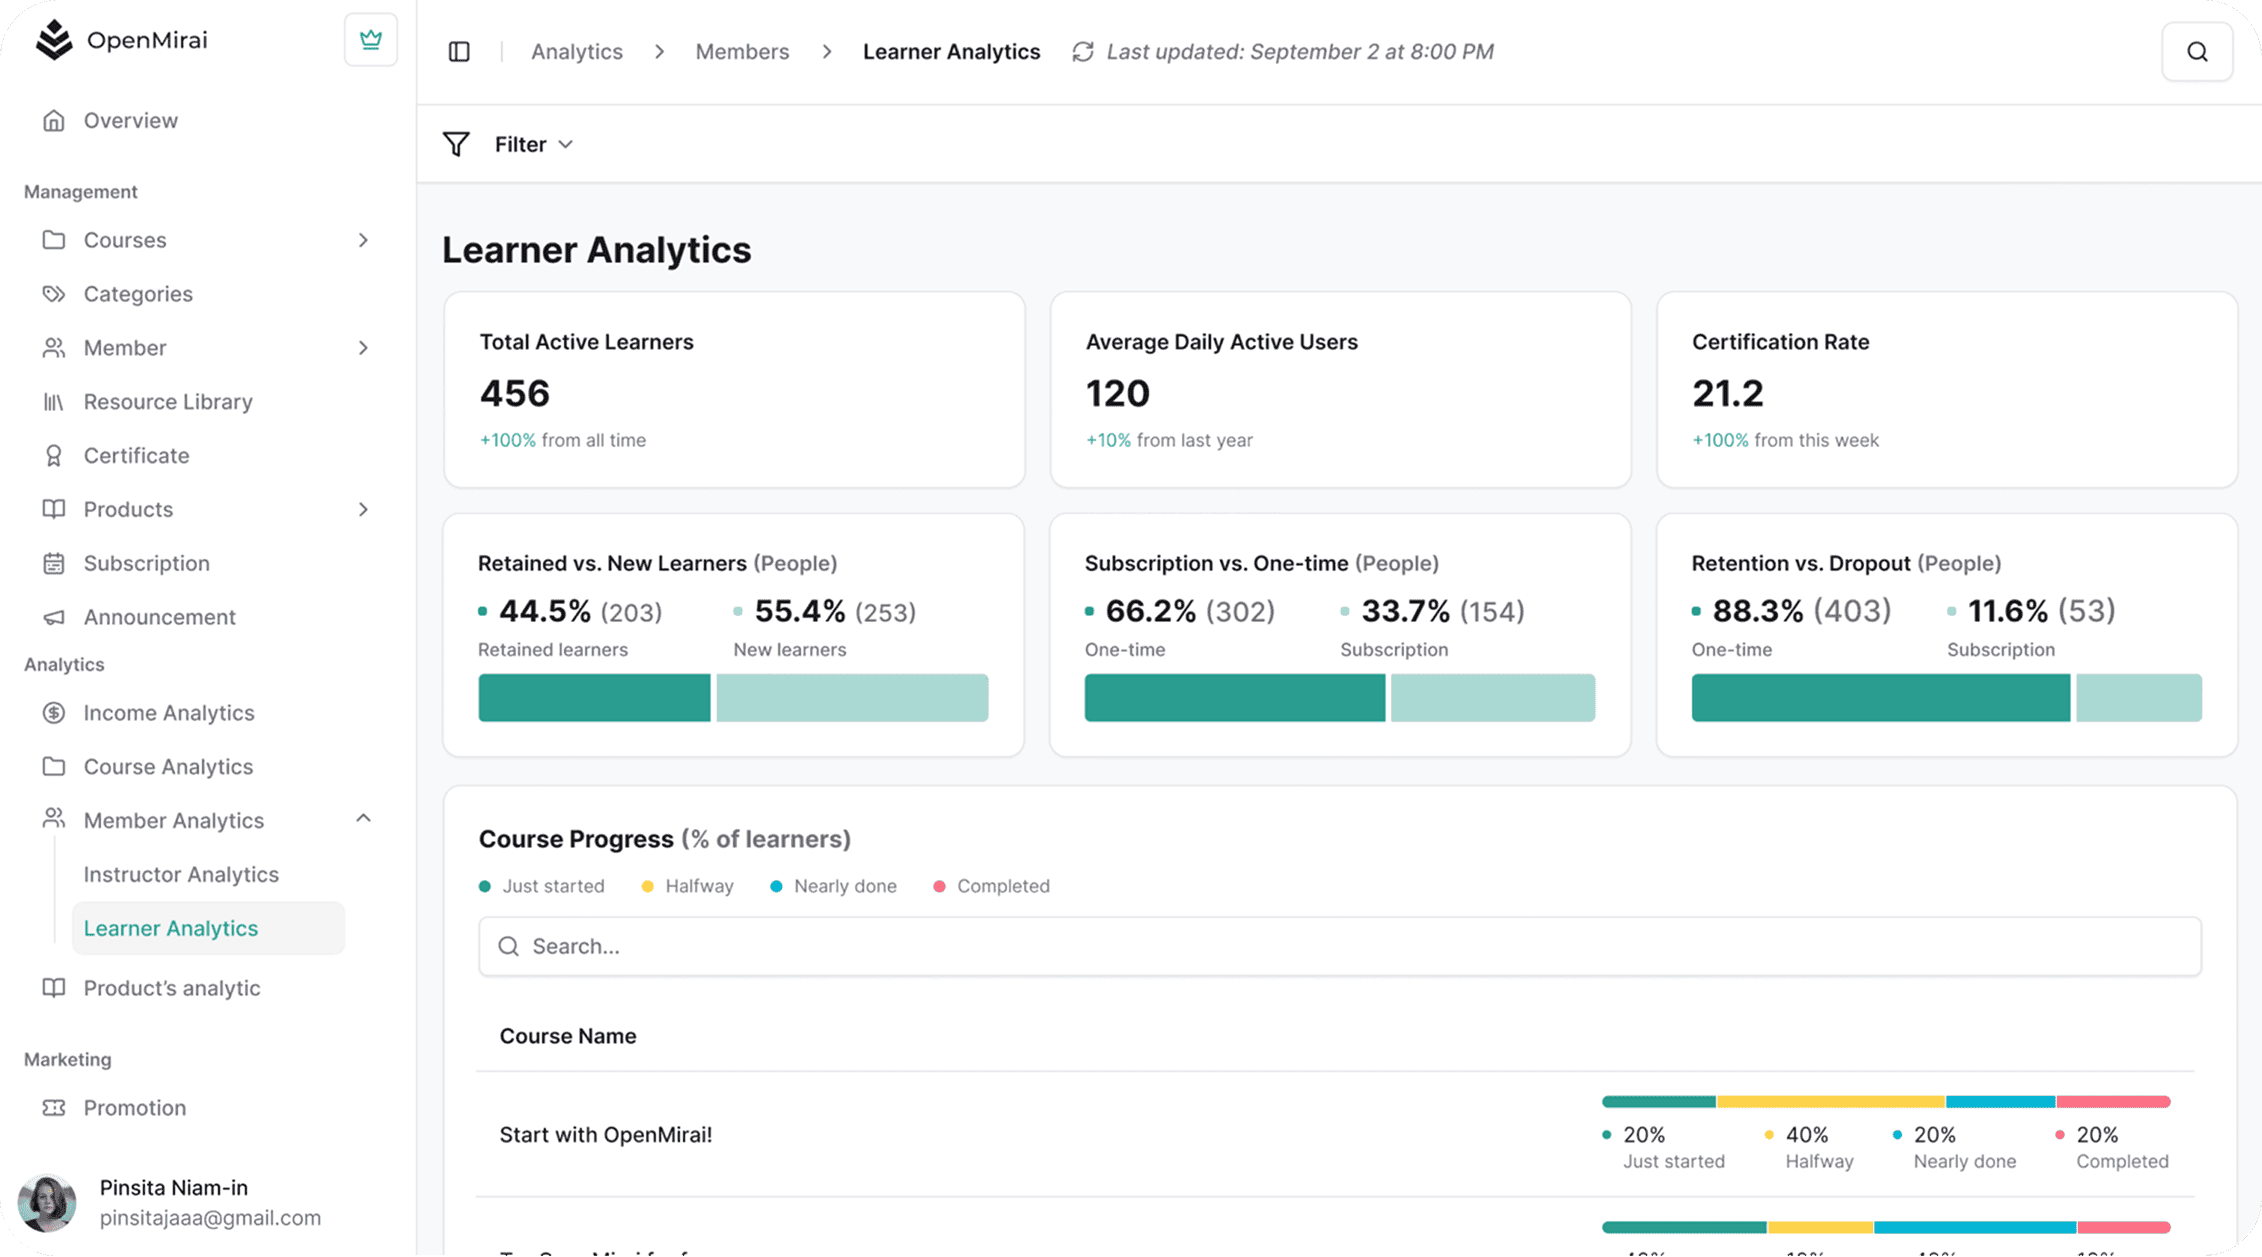Click the course Search input field

tap(1340, 947)
